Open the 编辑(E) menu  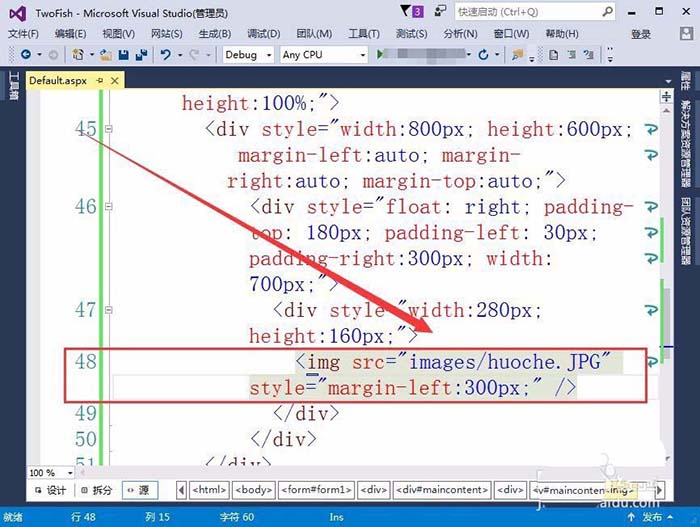70,34
